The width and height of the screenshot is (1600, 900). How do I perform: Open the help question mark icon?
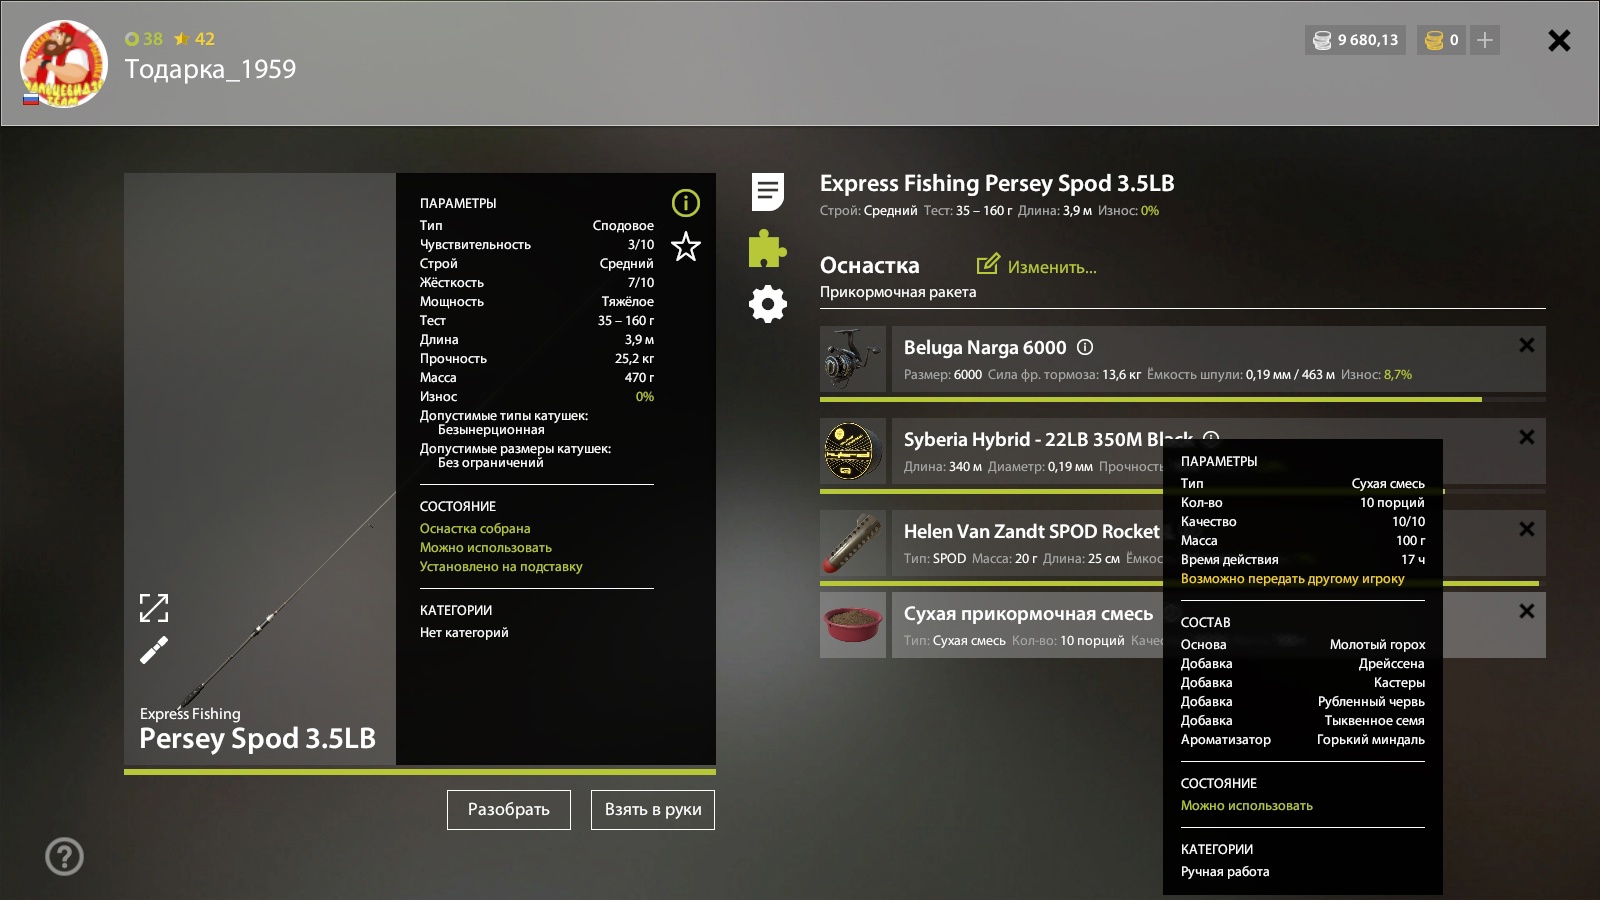point(65,857)
